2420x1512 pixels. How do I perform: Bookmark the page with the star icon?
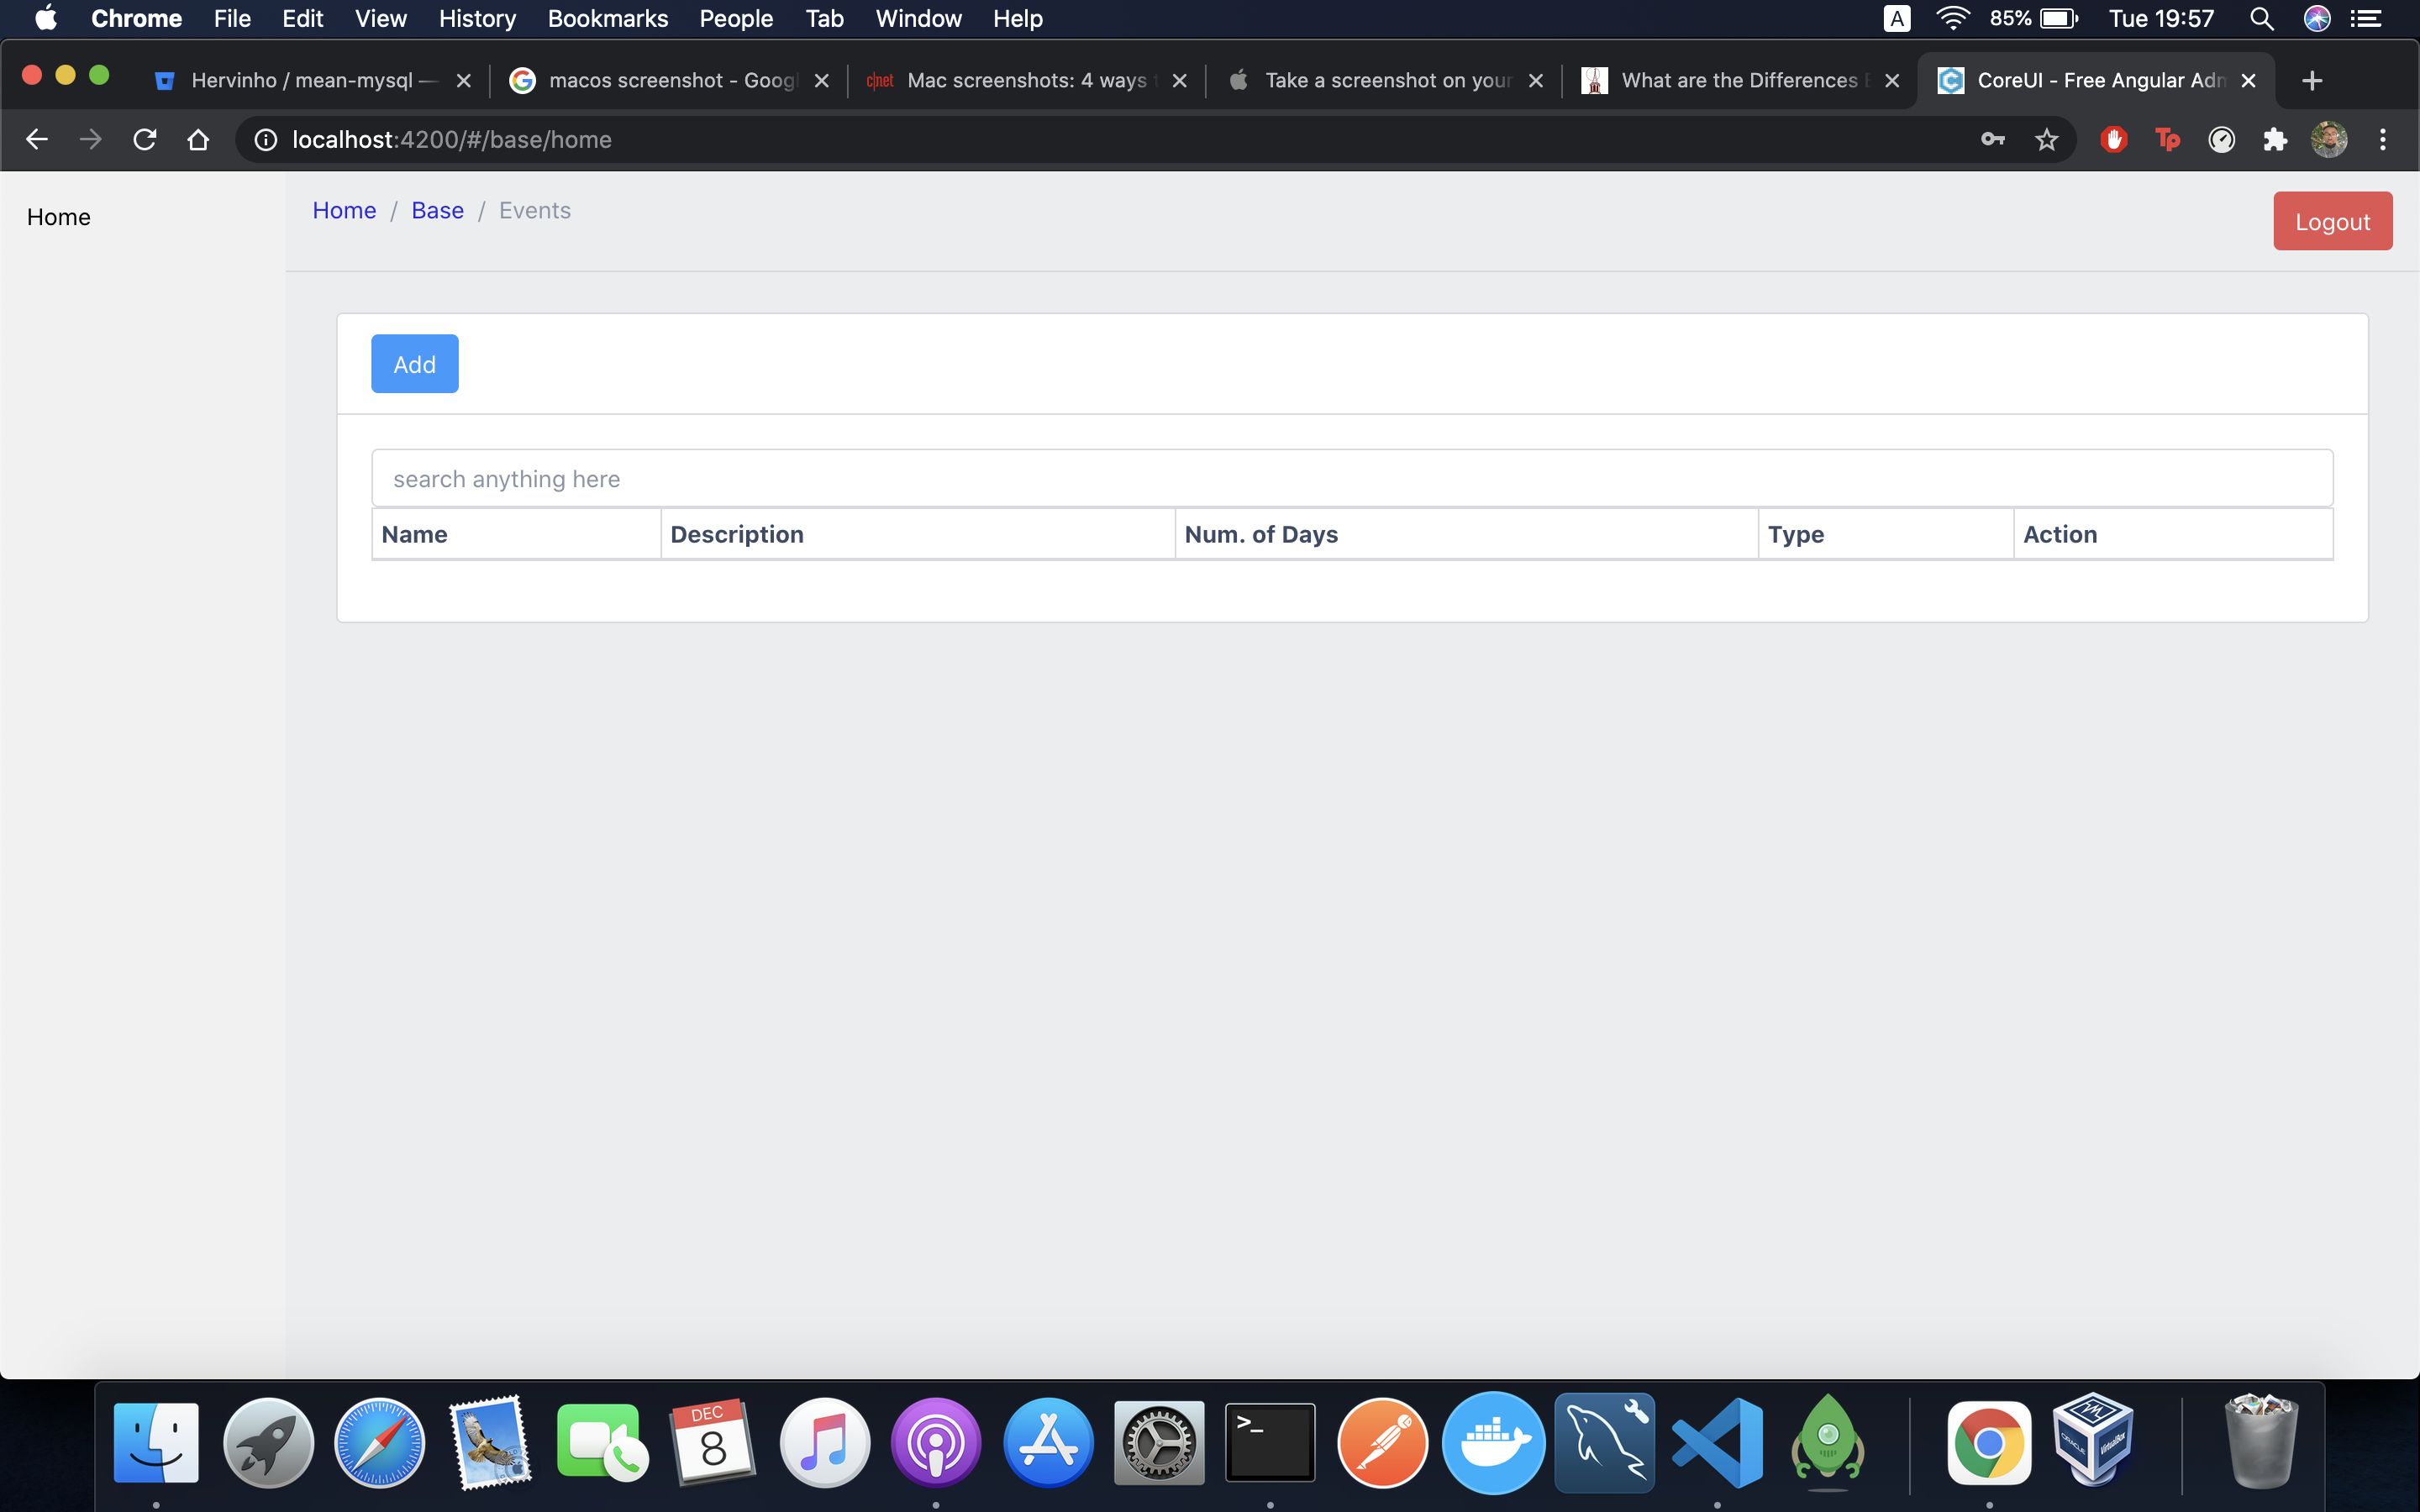click(2046, 140)
